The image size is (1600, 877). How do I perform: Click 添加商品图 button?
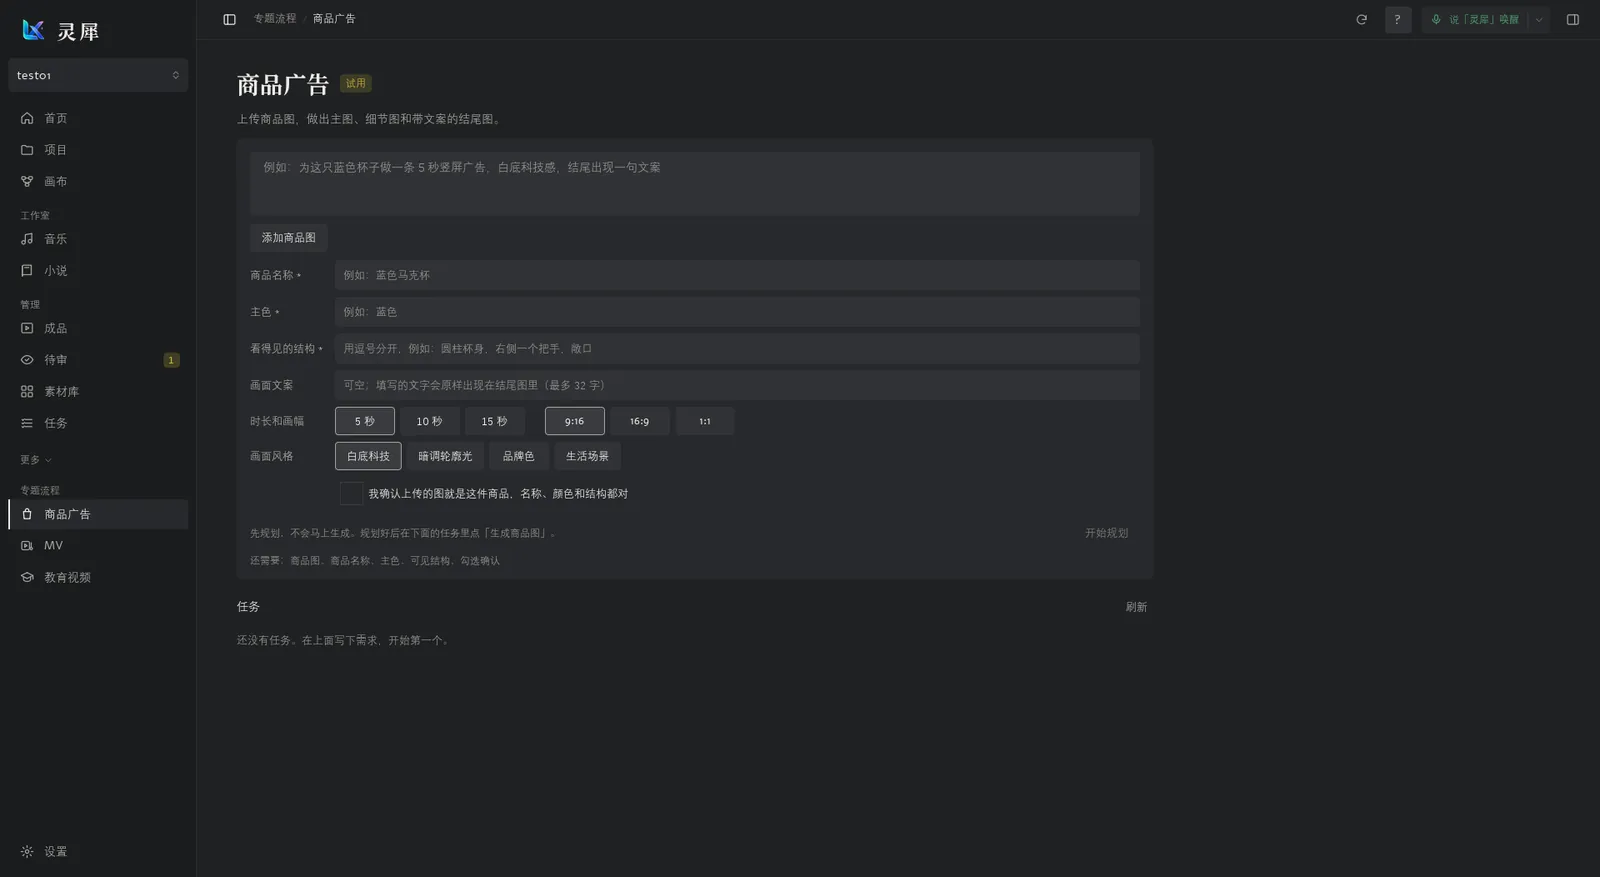coord(289,238)
